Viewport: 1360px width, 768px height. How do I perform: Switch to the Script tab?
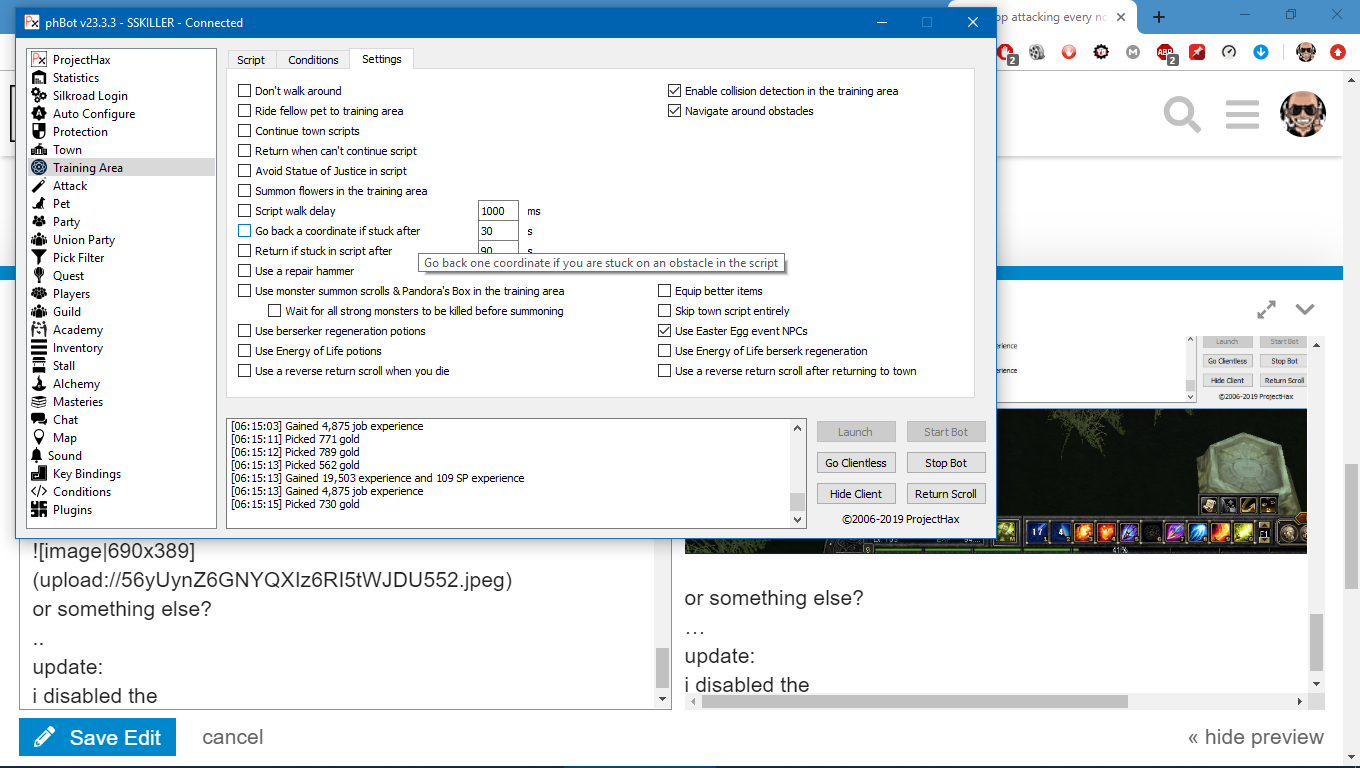[251, 60]
